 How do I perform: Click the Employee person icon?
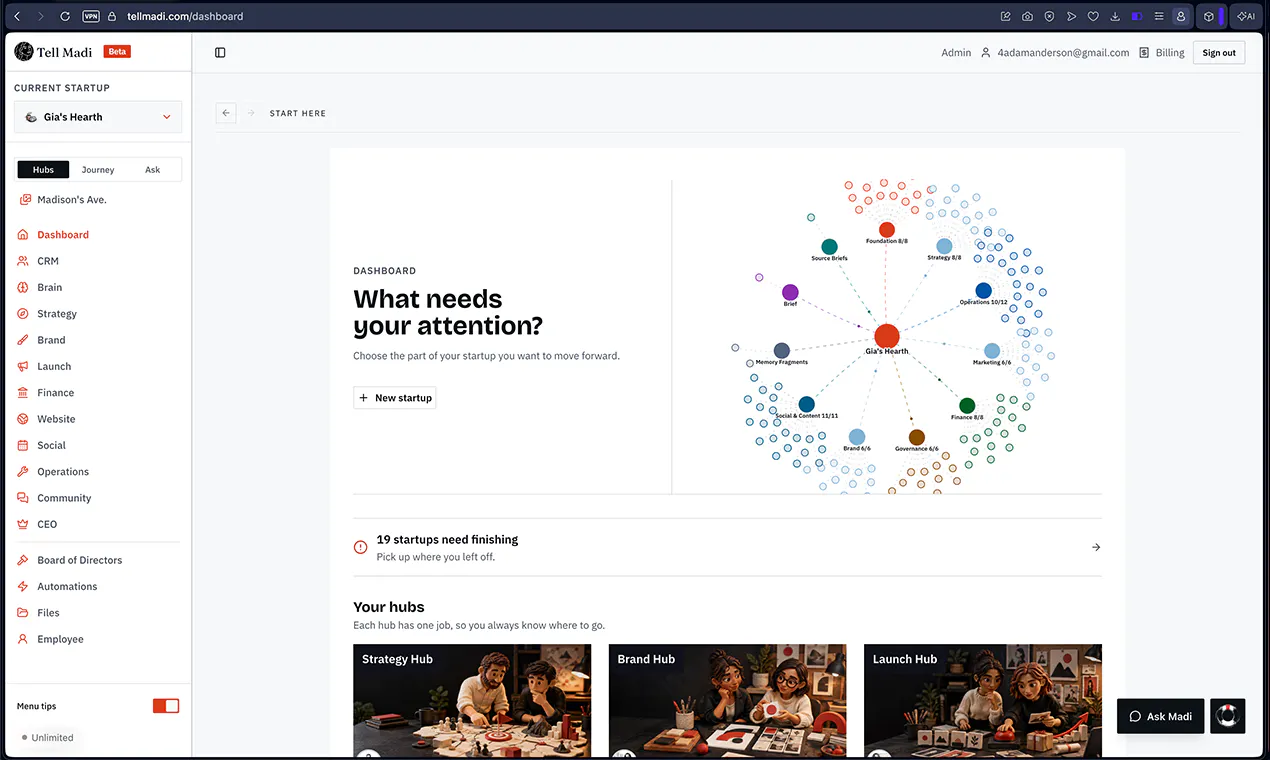24,639
